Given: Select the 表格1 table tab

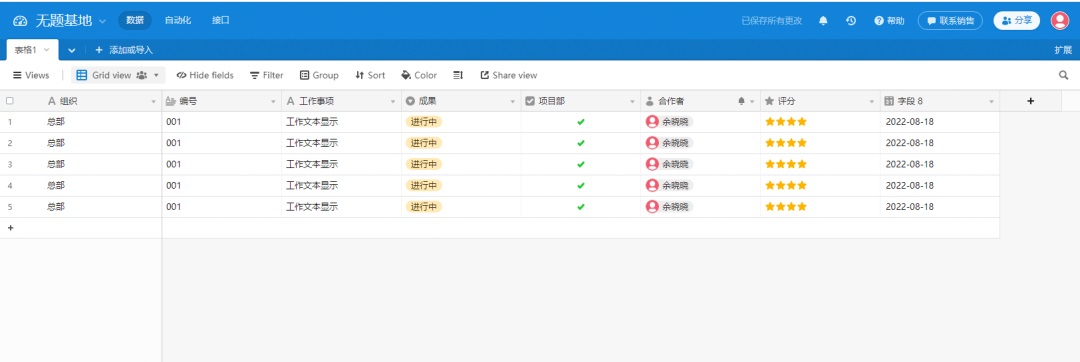Looking at the screenshot, I should click(32, 50).
